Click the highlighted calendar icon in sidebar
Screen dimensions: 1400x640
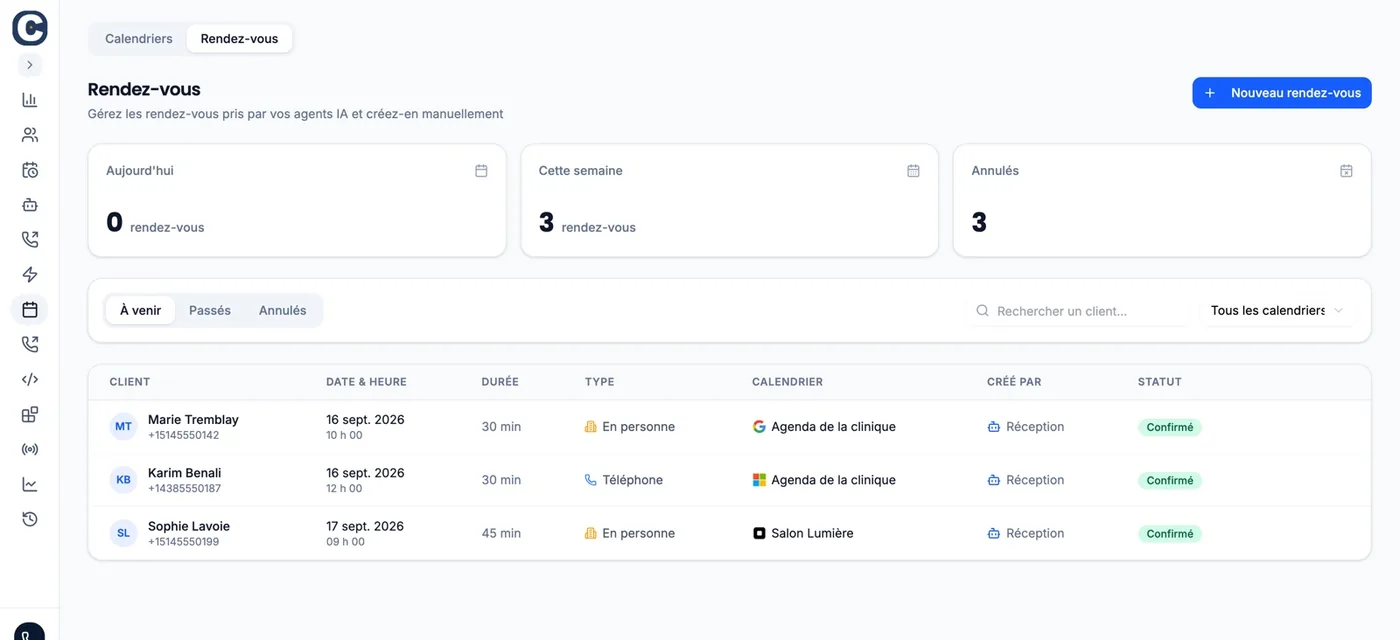point(30,310)
